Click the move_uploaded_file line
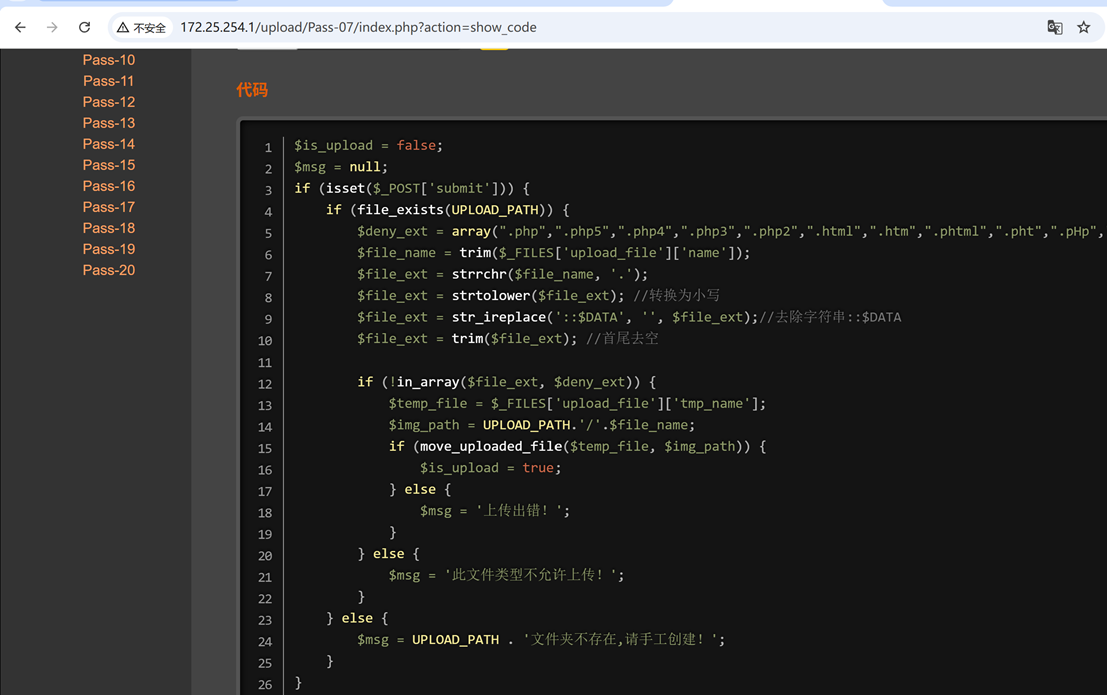The width and height of the screenshot is (1107, 695). [577, 446]
